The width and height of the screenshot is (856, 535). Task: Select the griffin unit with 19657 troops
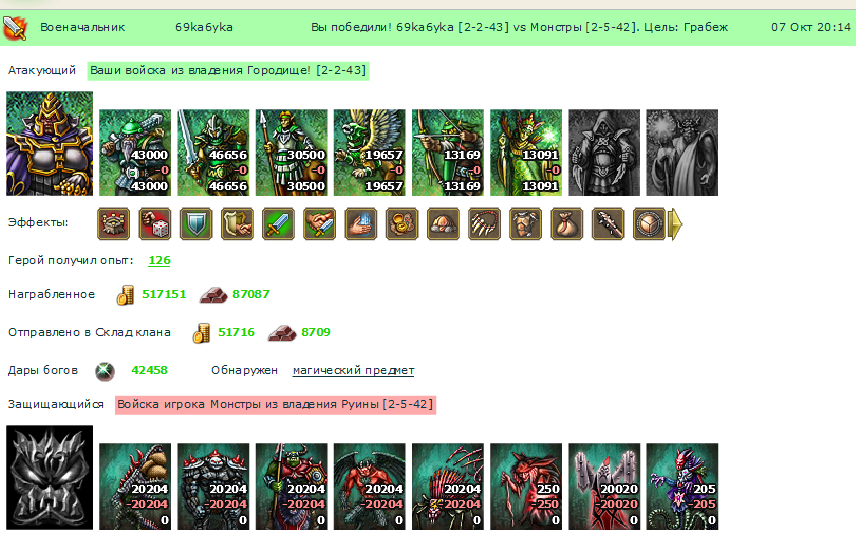370,152
